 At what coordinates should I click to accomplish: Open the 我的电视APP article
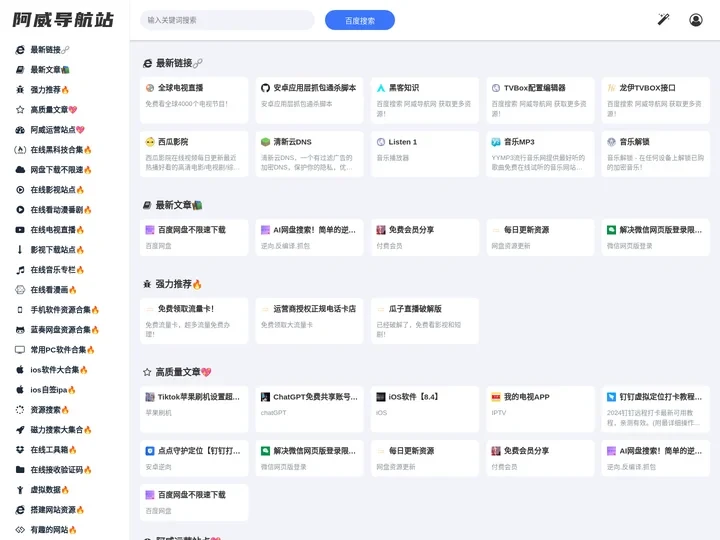pyautogui.click(x=540, y=409)
